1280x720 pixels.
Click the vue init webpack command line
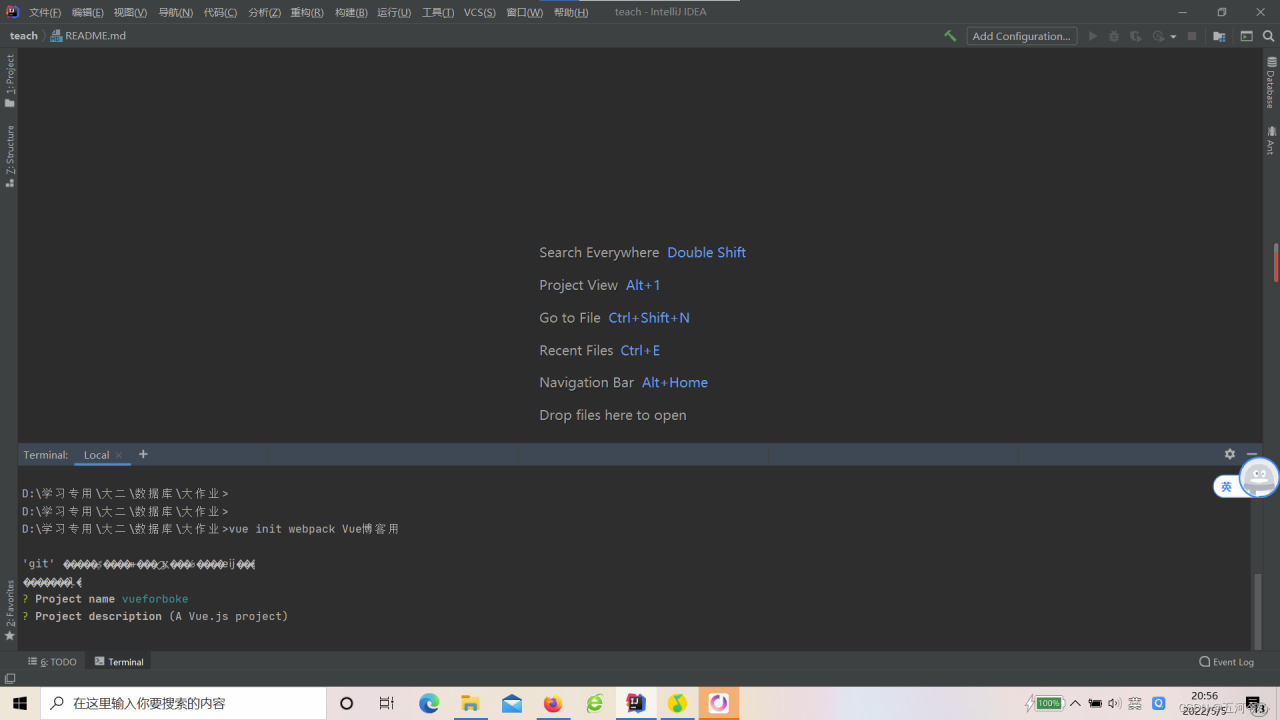(210, 529)
